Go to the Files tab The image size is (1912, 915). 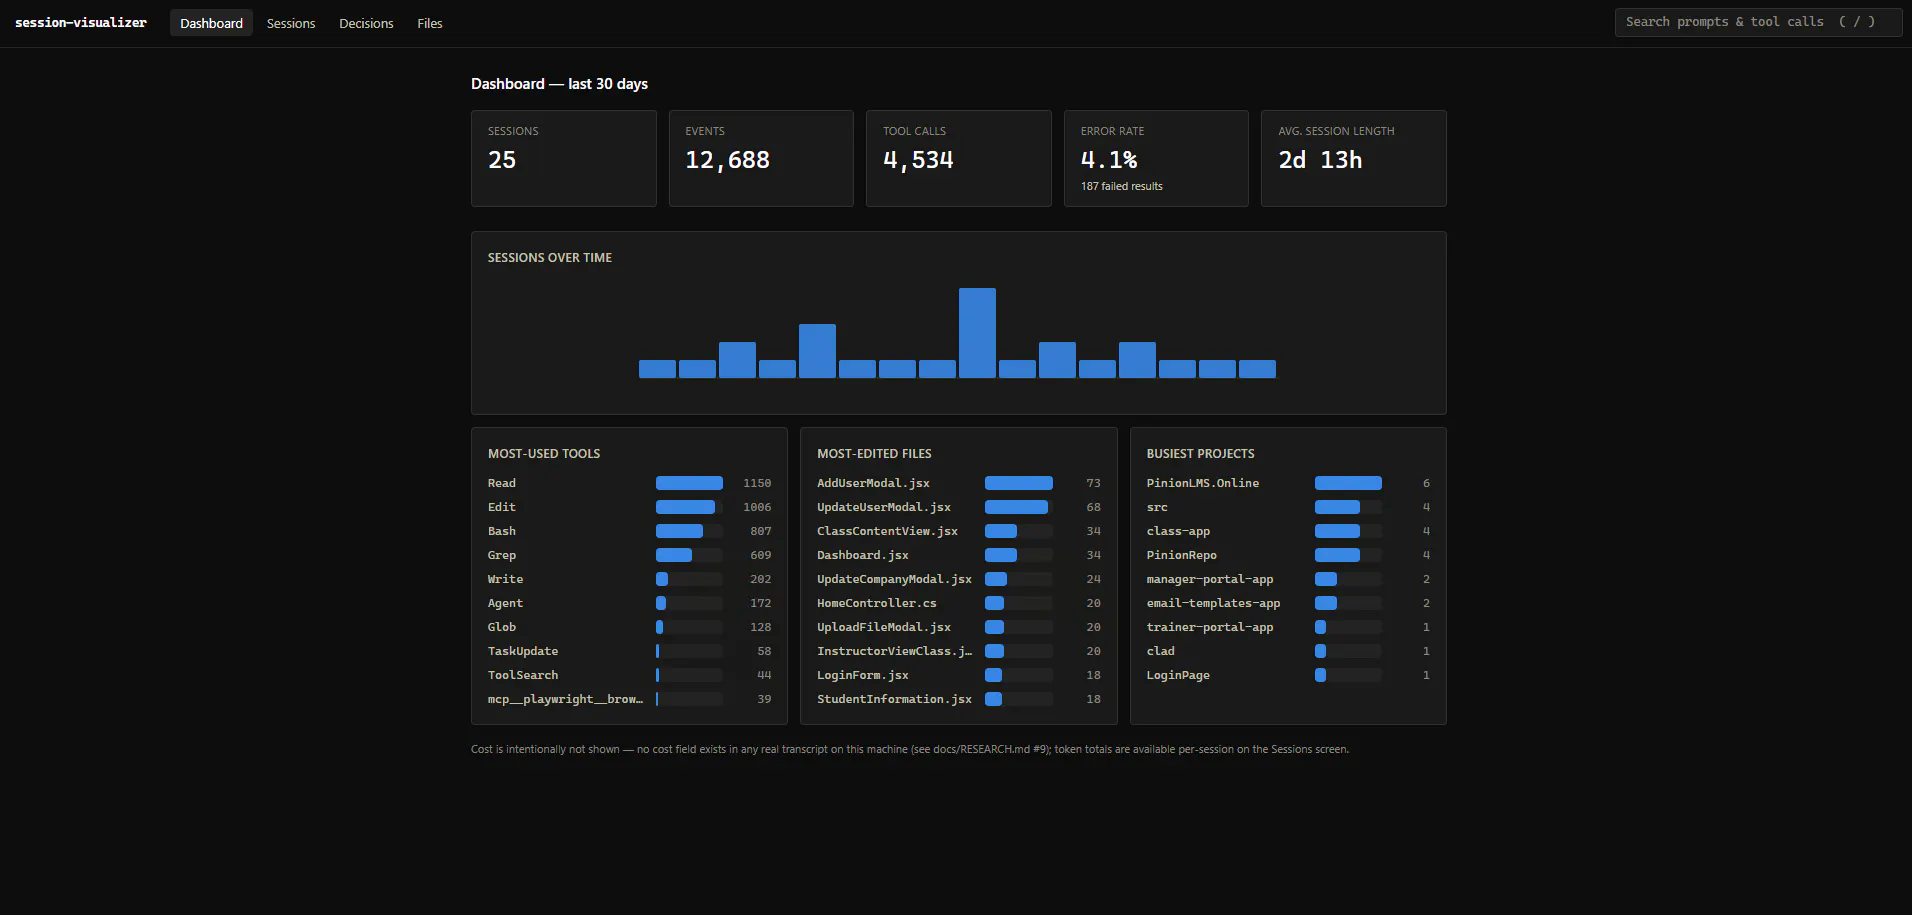pyautogui.click(x=430, y=23)
